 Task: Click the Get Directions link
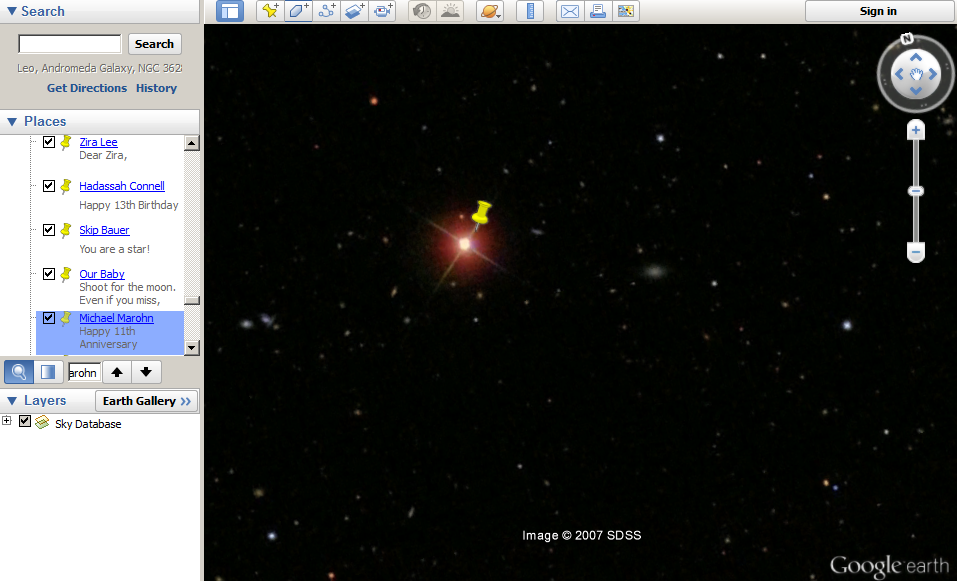[87, 88]
